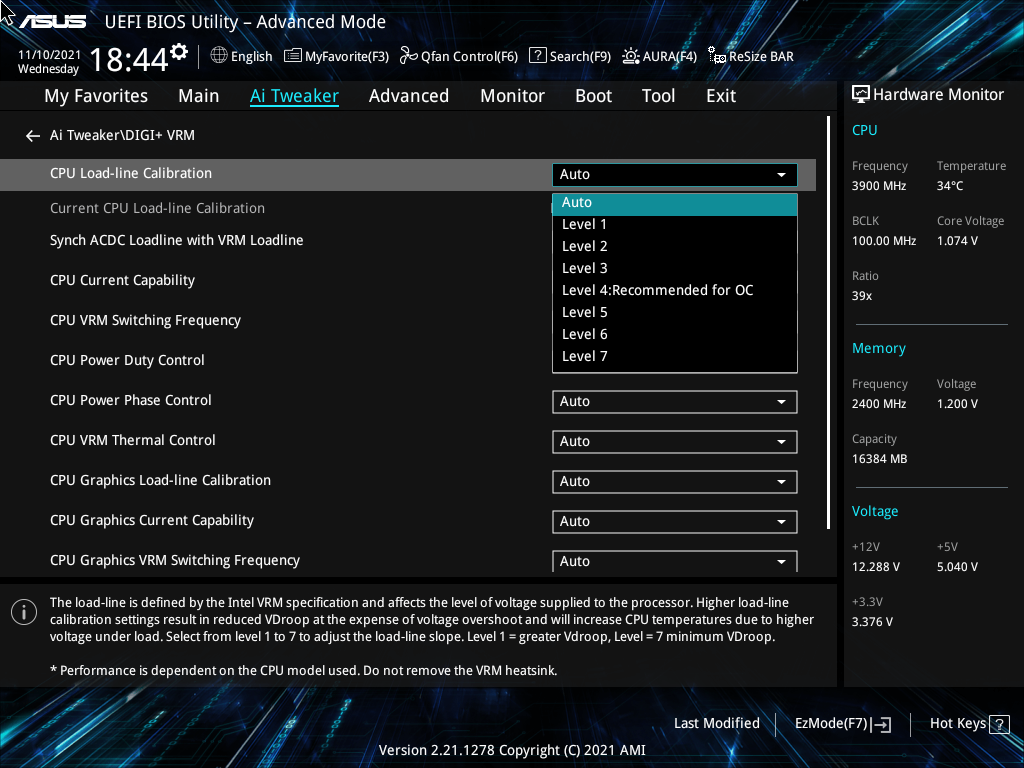Open CPU Graphics Current Capability dropdown

(x=675, y=522)
